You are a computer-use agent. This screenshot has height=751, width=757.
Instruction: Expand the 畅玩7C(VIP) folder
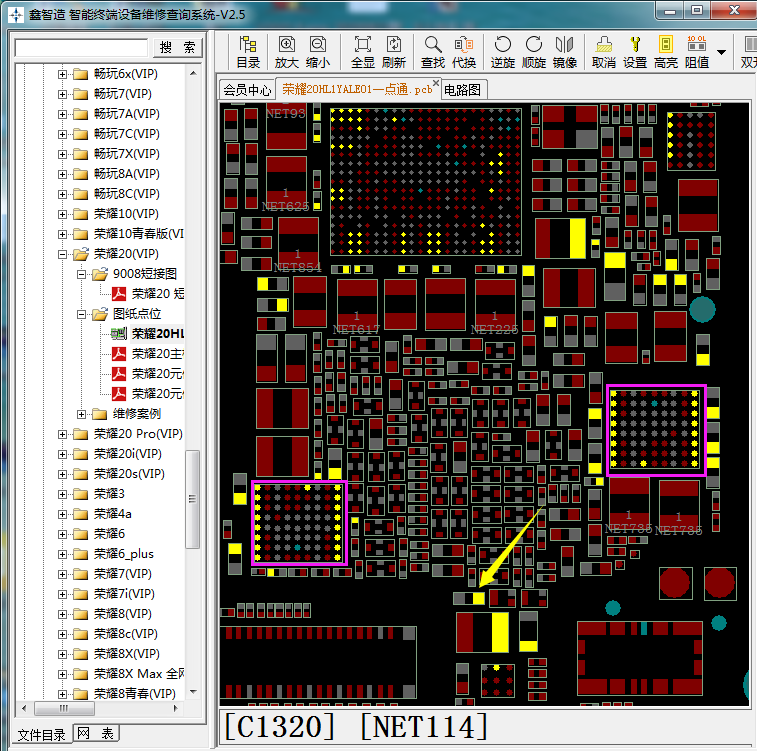point(62,134)
